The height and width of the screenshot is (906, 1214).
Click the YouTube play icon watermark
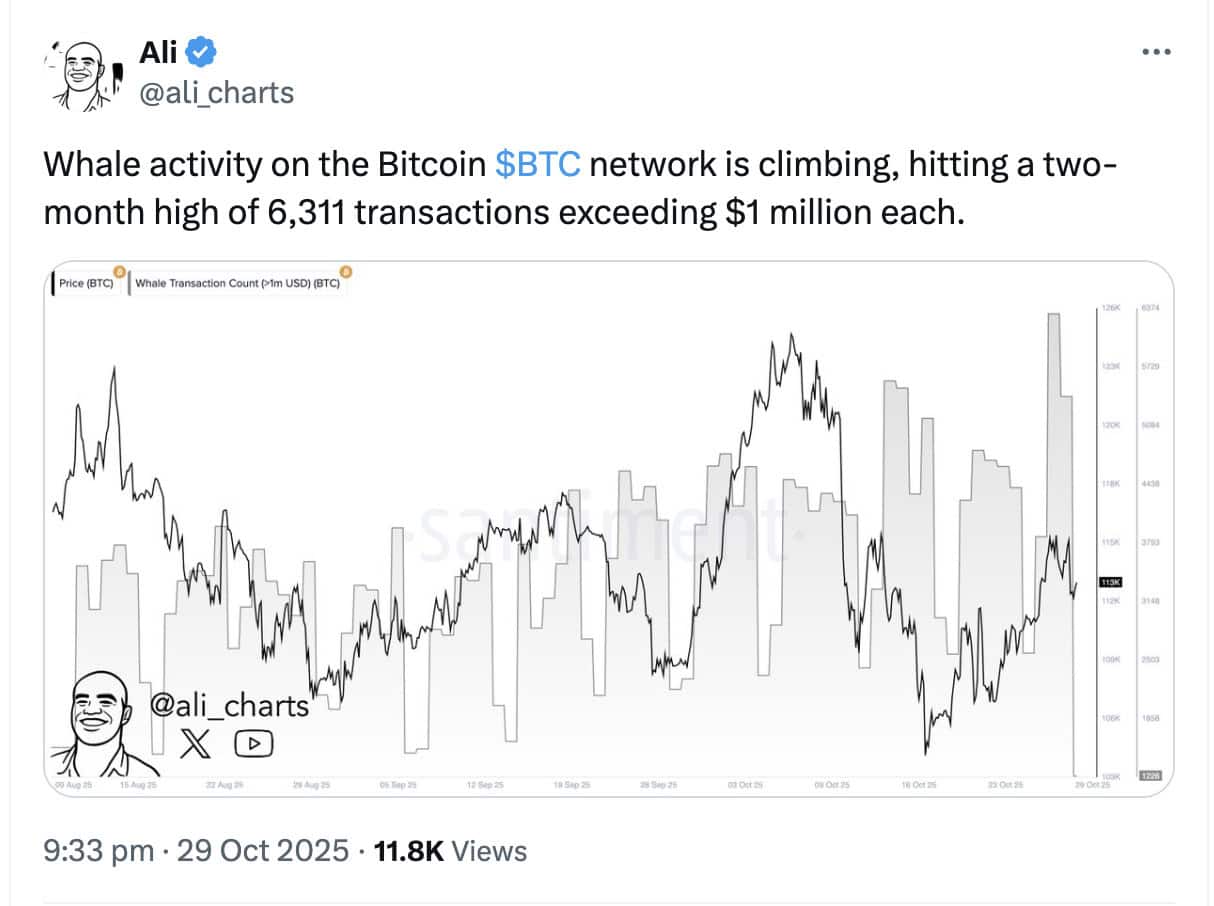click(253, 744)
